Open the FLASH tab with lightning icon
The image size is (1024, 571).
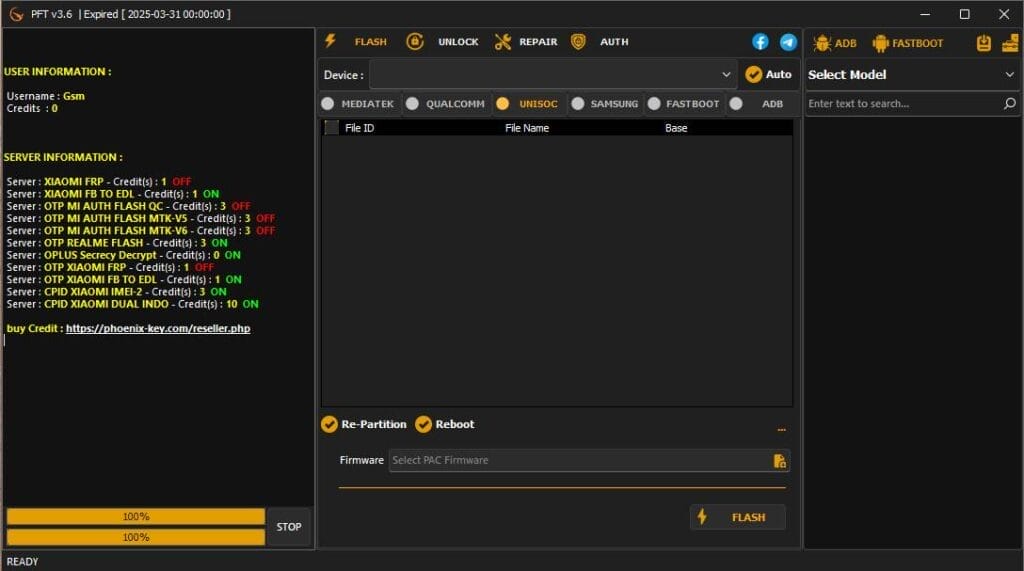(356, 42)
